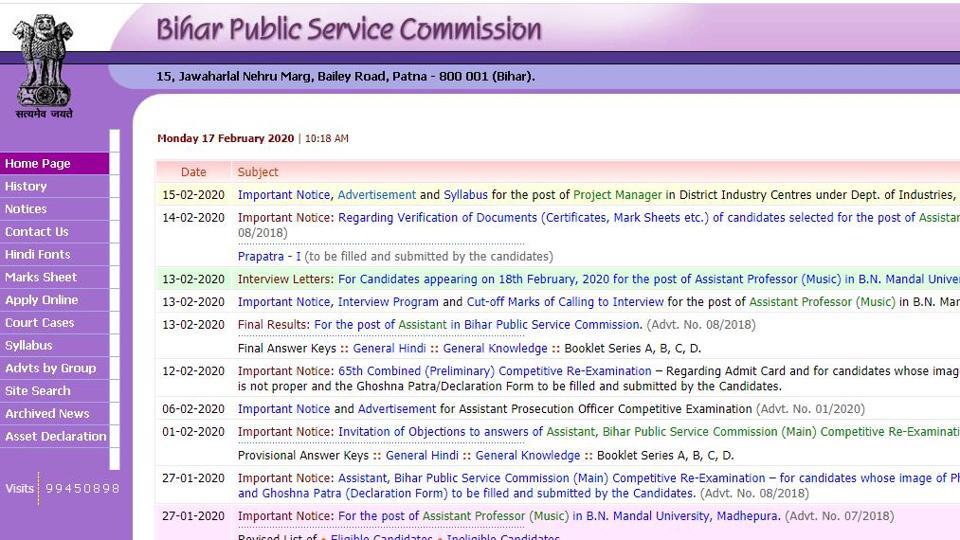Select the date 15-02-2020 cell

[x=193, y=195]
